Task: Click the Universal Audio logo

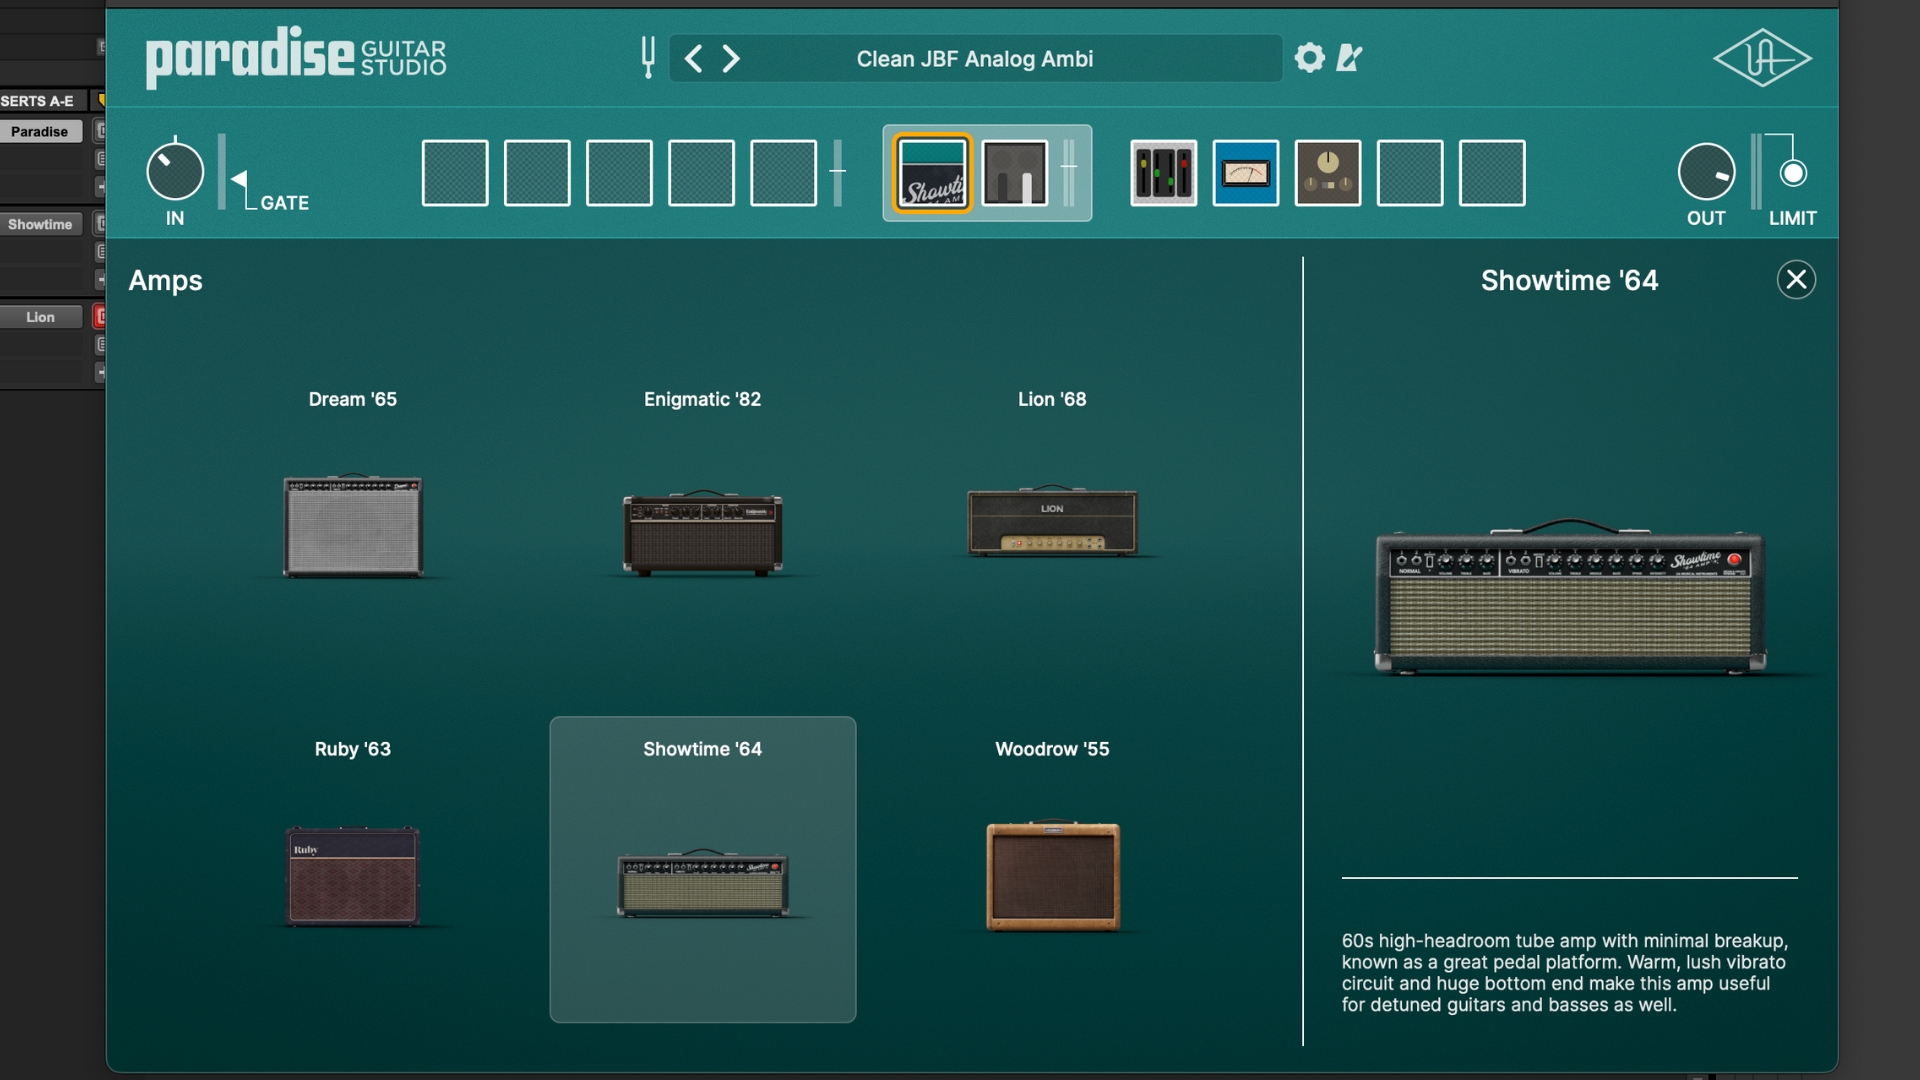Action: click(1762, 58)
